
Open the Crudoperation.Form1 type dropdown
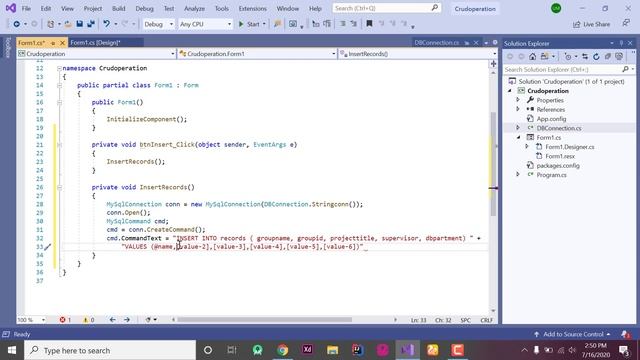click(257, 54)
